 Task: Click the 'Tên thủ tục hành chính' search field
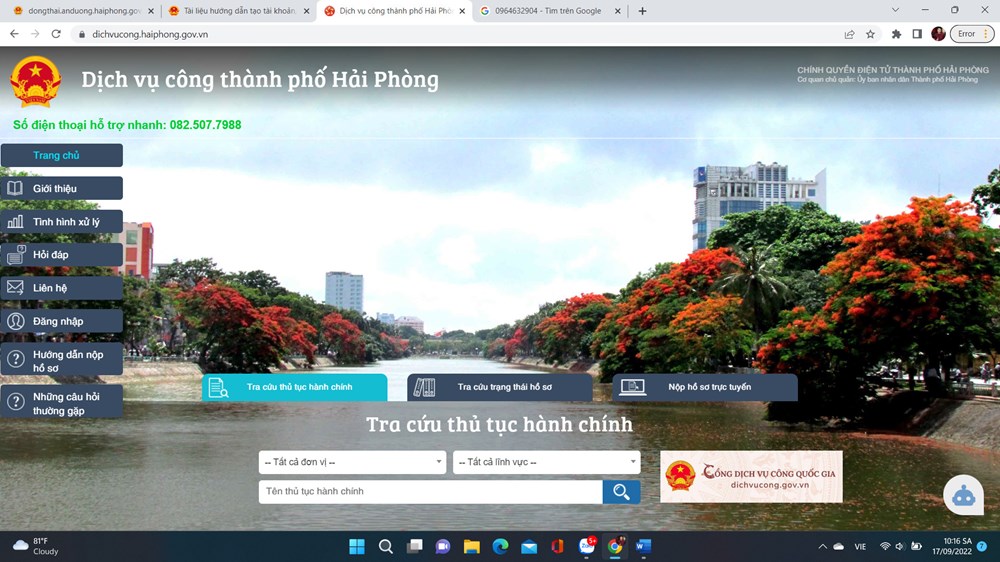(430, 491)
